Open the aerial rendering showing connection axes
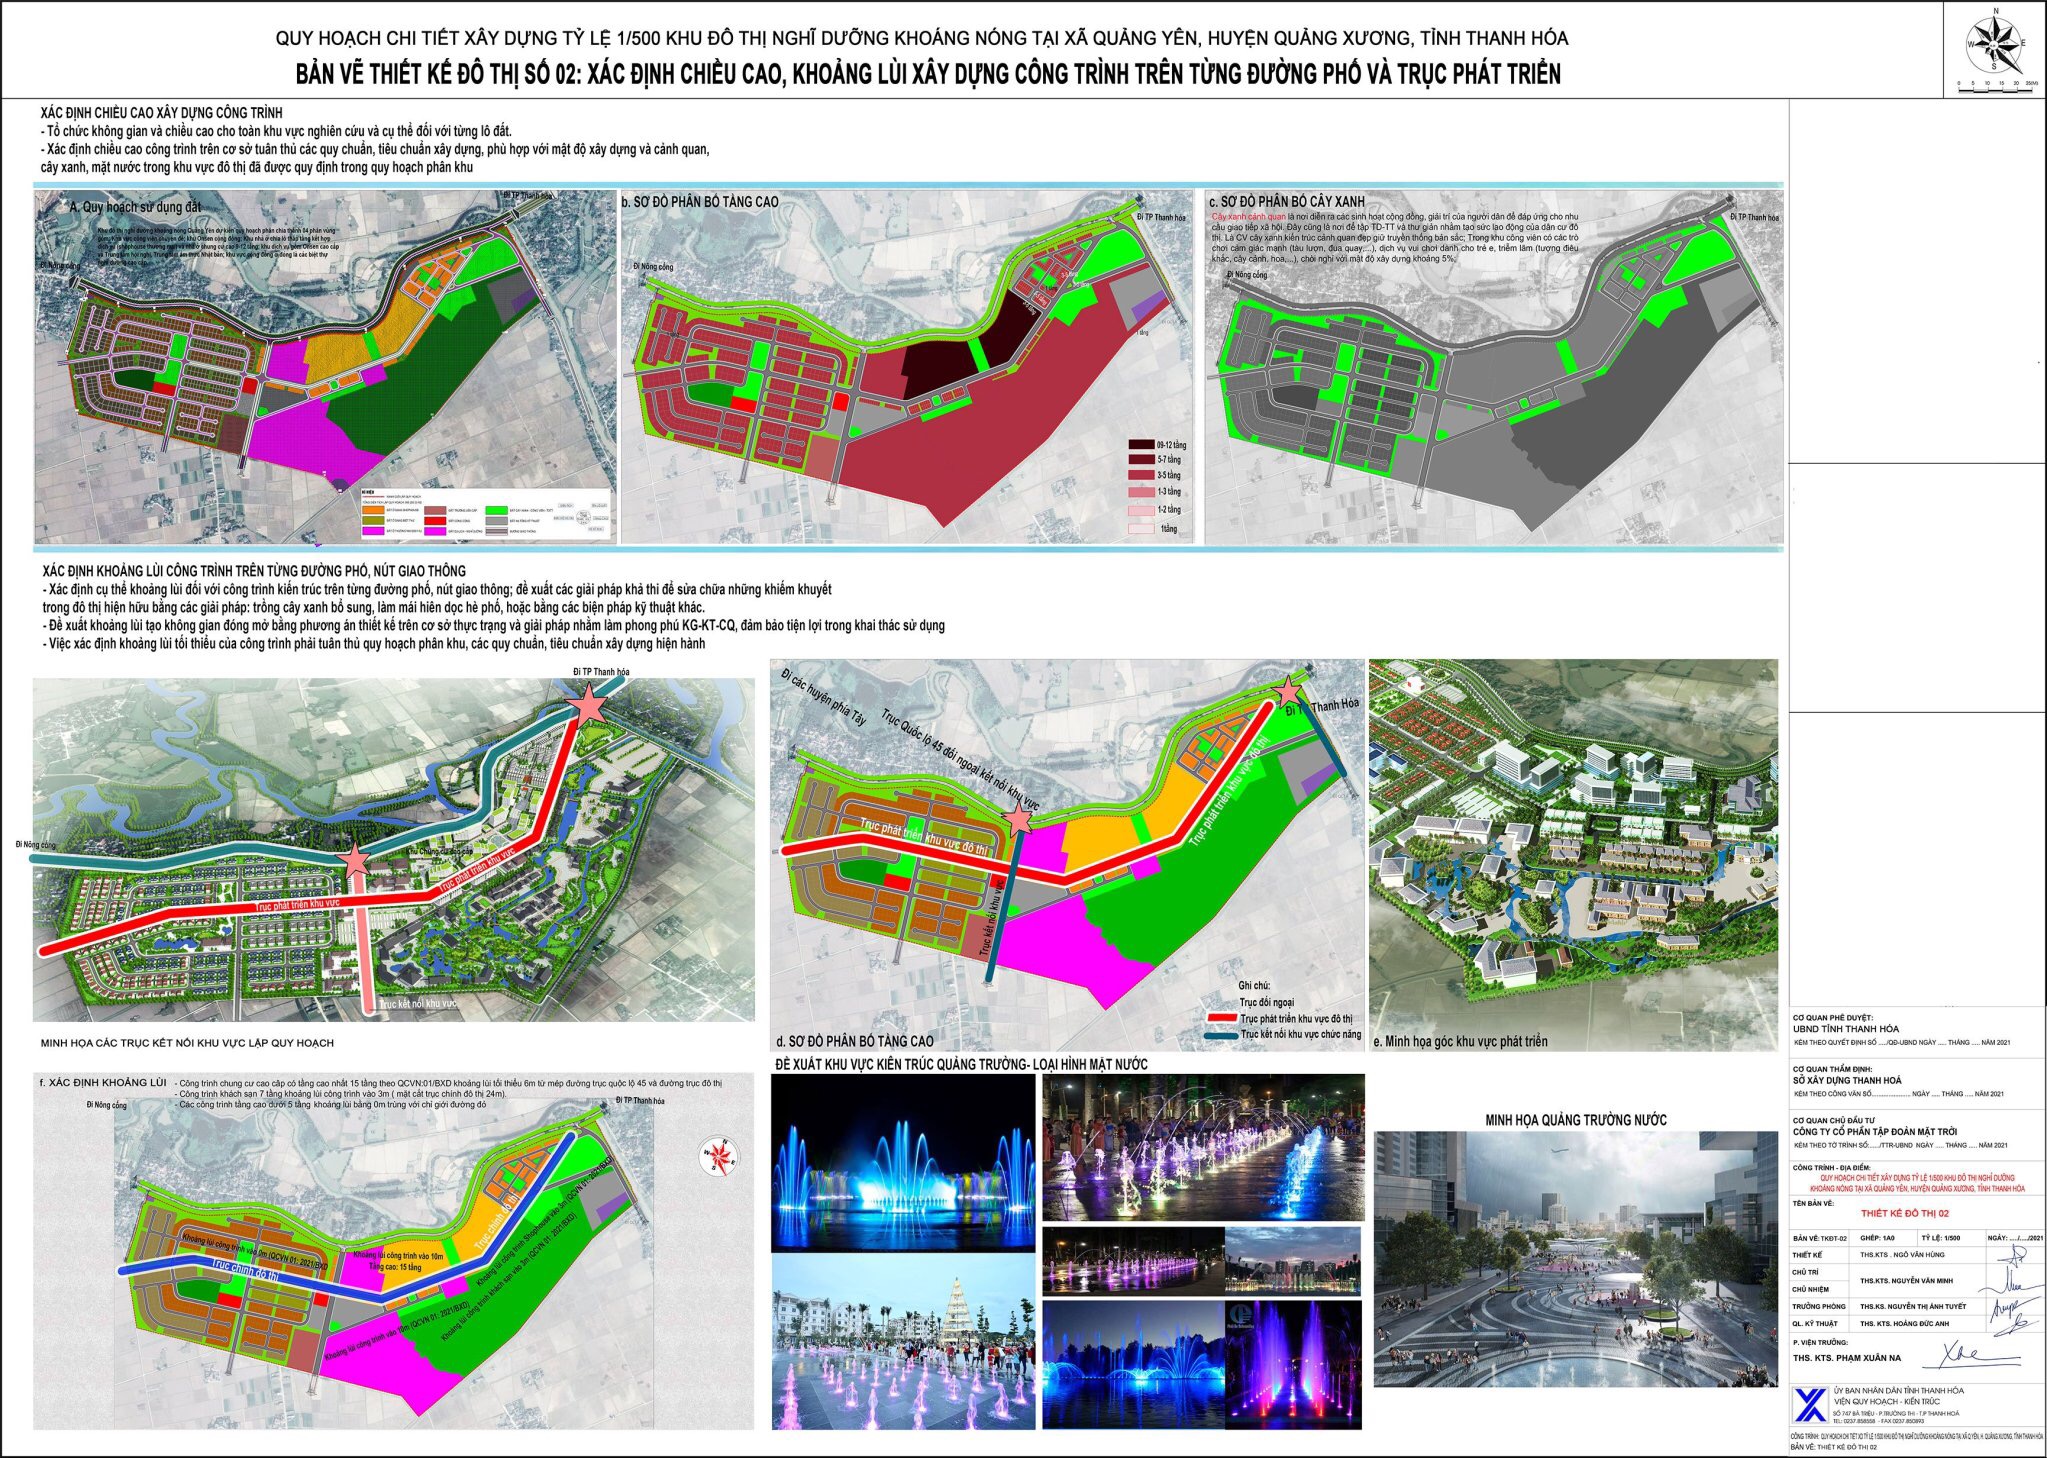The width and height of the screenshot is (2047, 1458). pos(394,848)
